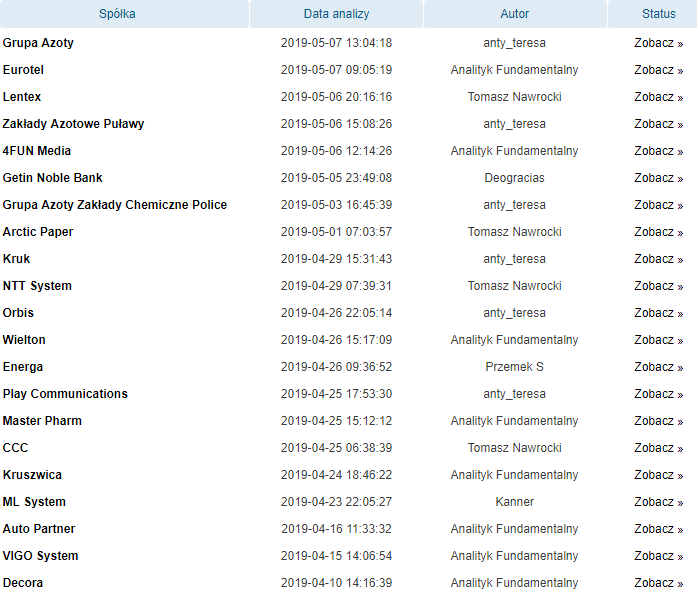Open Zobacz link for VIGO System
Screen dimensions: 699x595
point(658,556)
